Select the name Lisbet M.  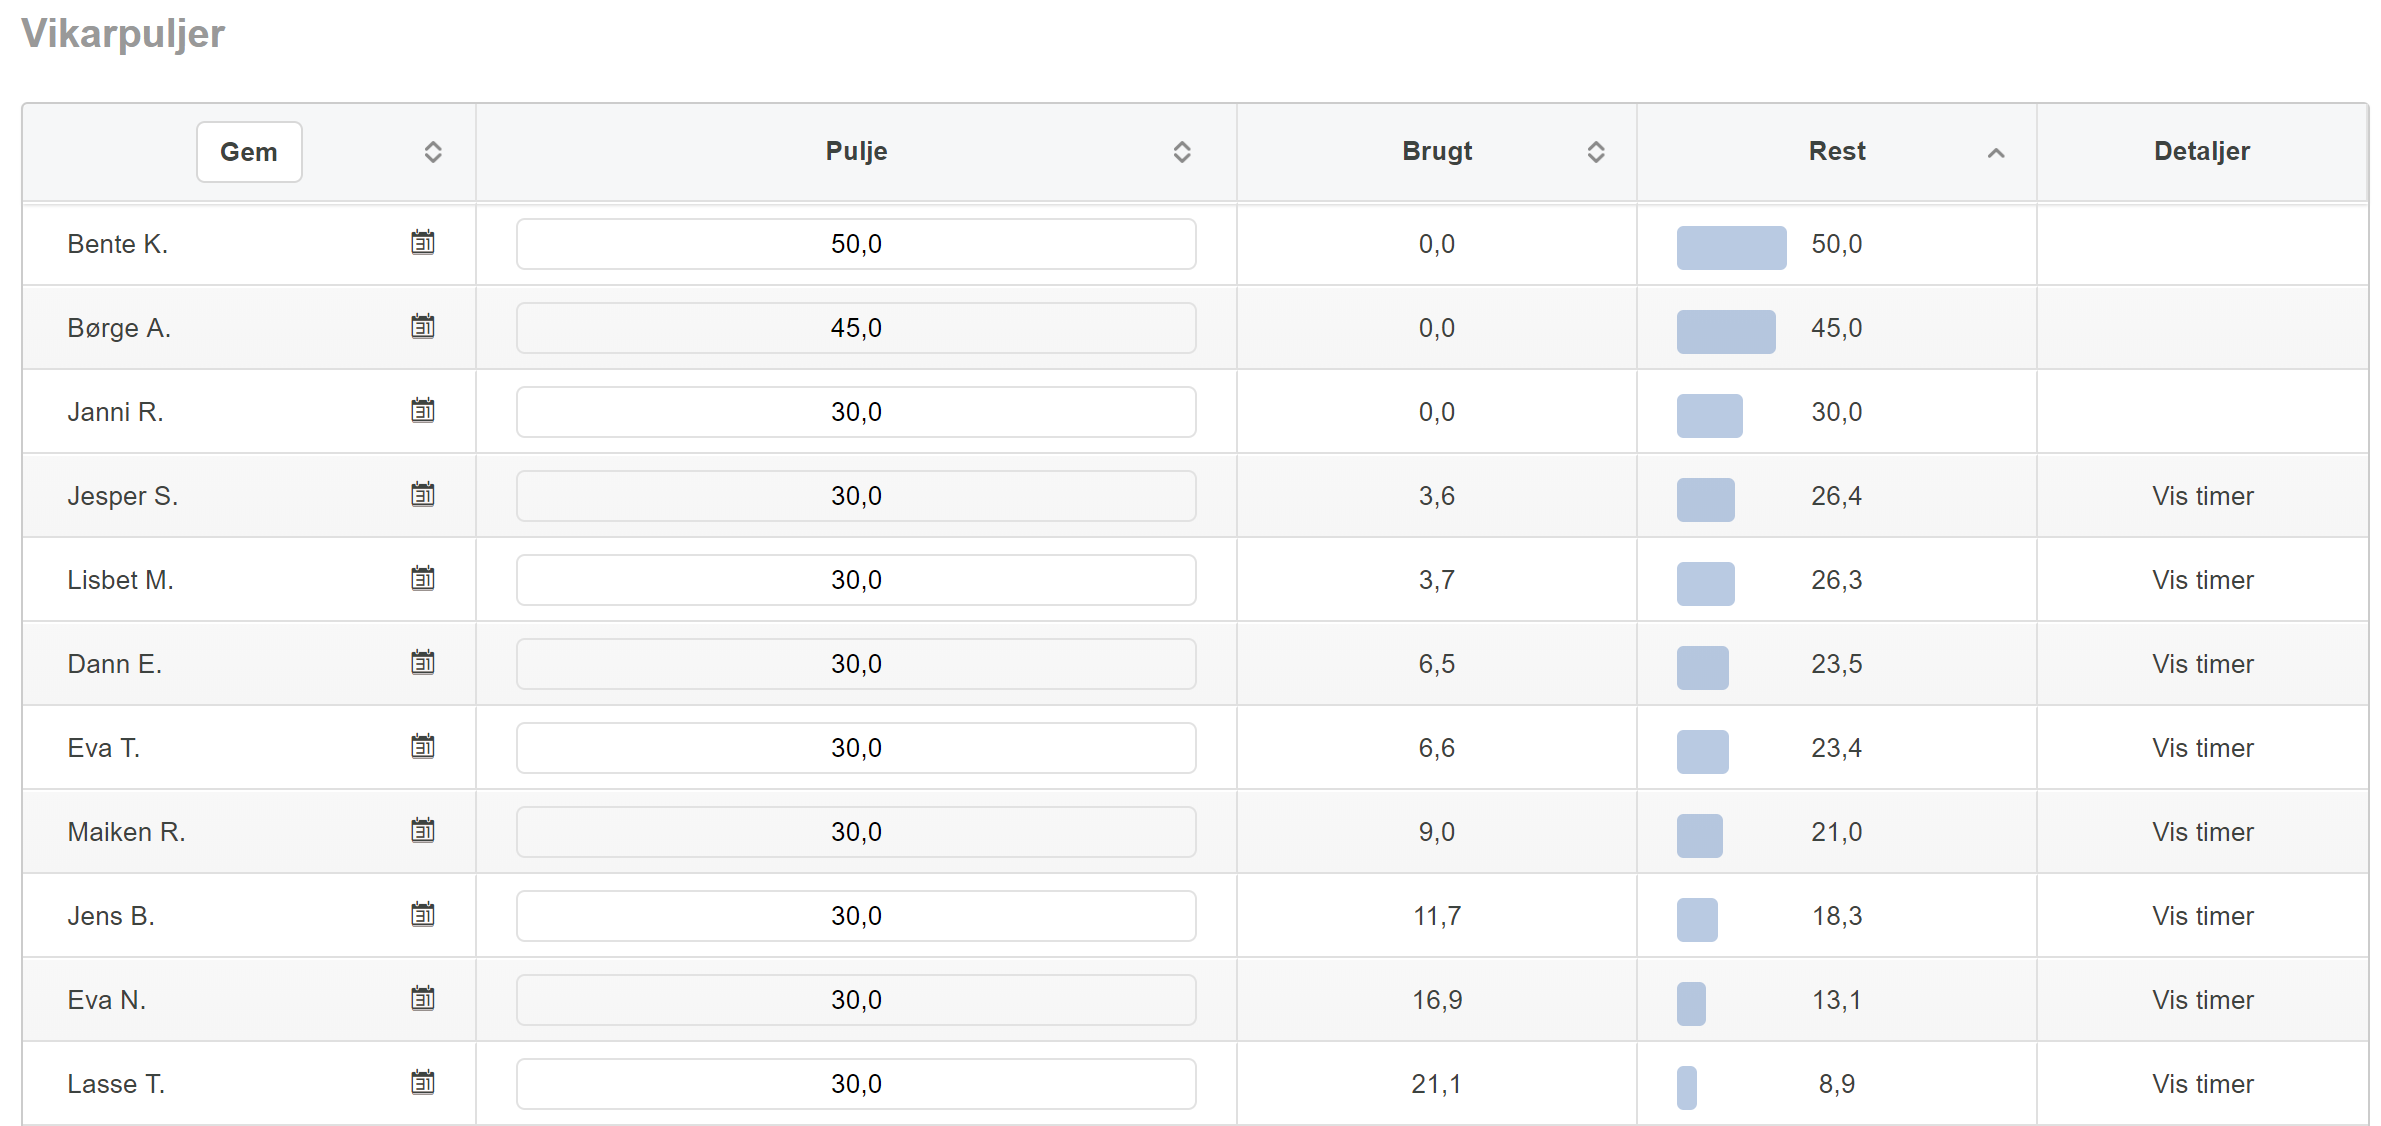click(120, 580)
